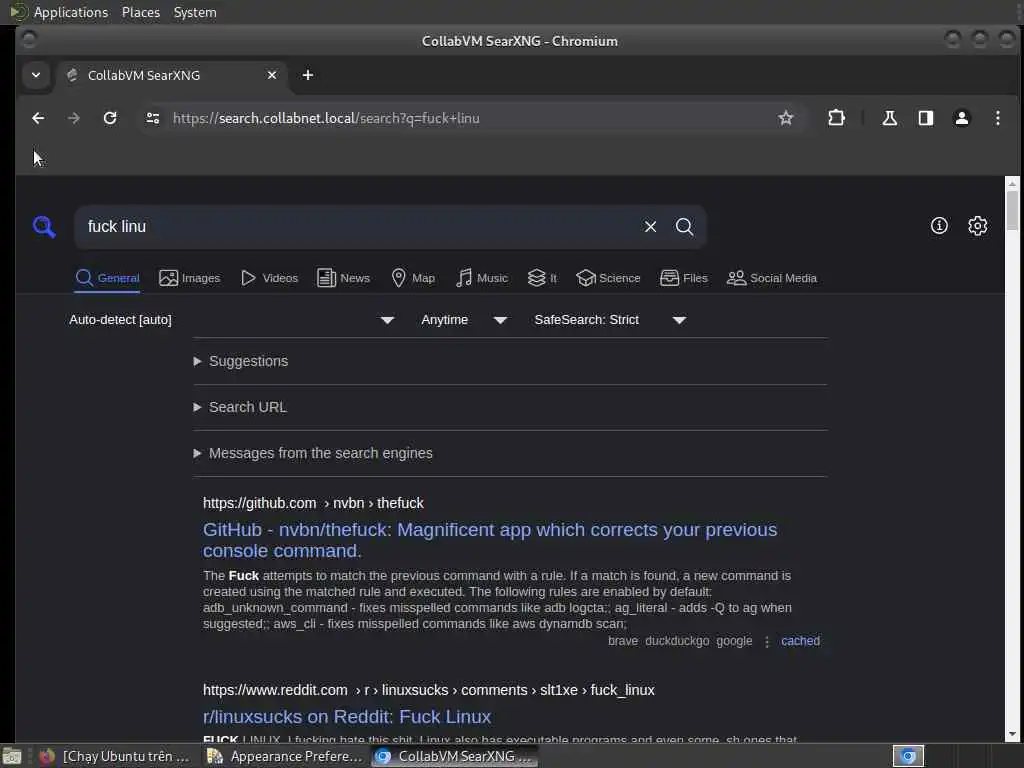Click the browser forward arrow

[74, 118]
